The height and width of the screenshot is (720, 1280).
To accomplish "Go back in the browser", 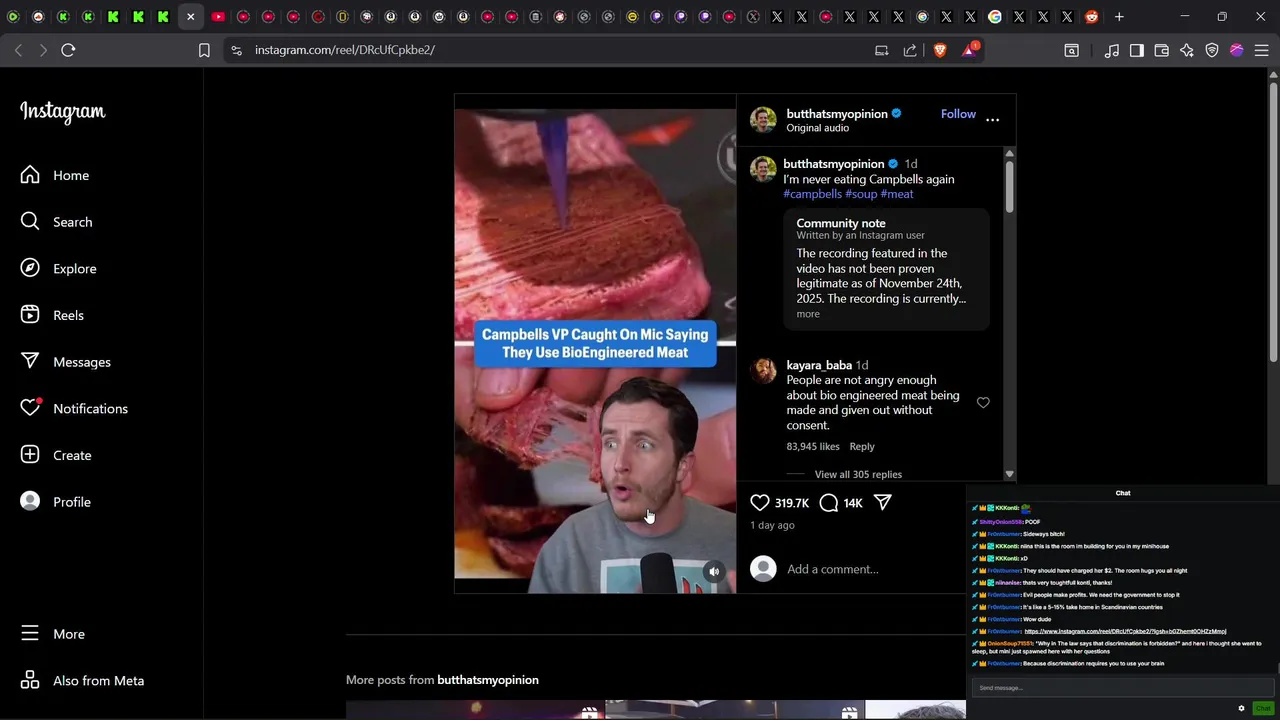I will (x=18, y=50).
